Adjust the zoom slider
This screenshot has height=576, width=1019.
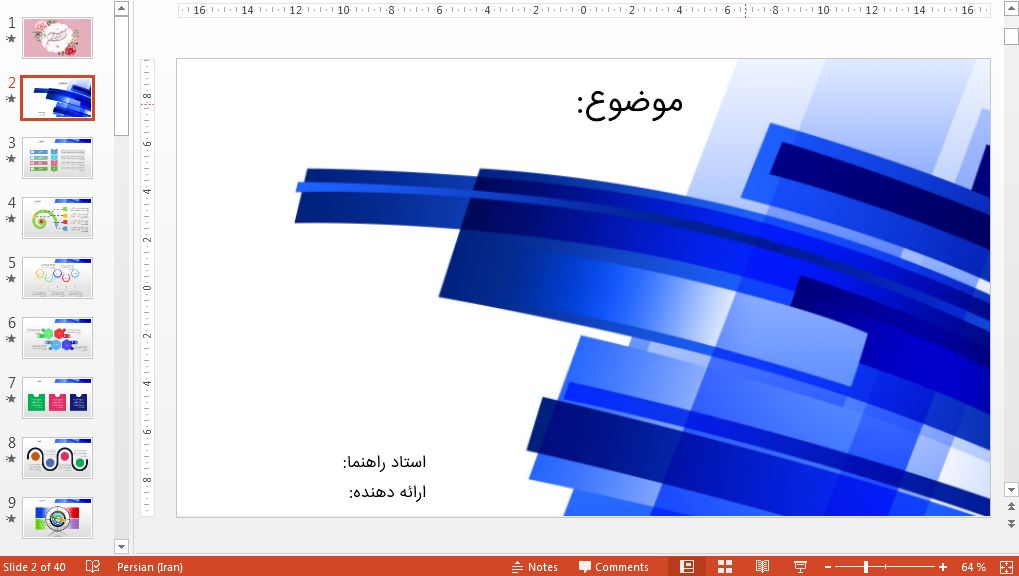pyautogui.click(x=866, y=566)
